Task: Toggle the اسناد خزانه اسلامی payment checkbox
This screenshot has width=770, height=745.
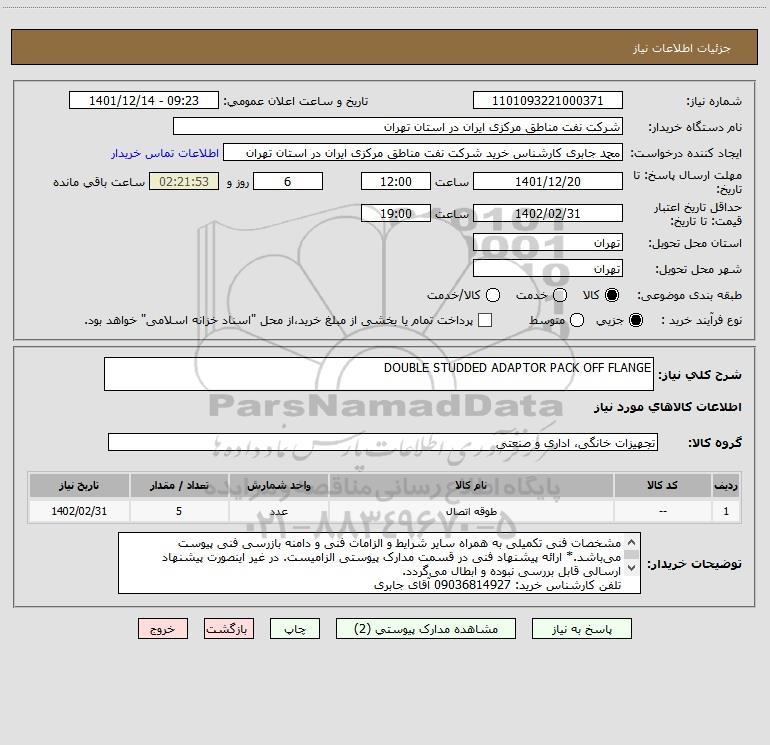Action: [485, 320]
